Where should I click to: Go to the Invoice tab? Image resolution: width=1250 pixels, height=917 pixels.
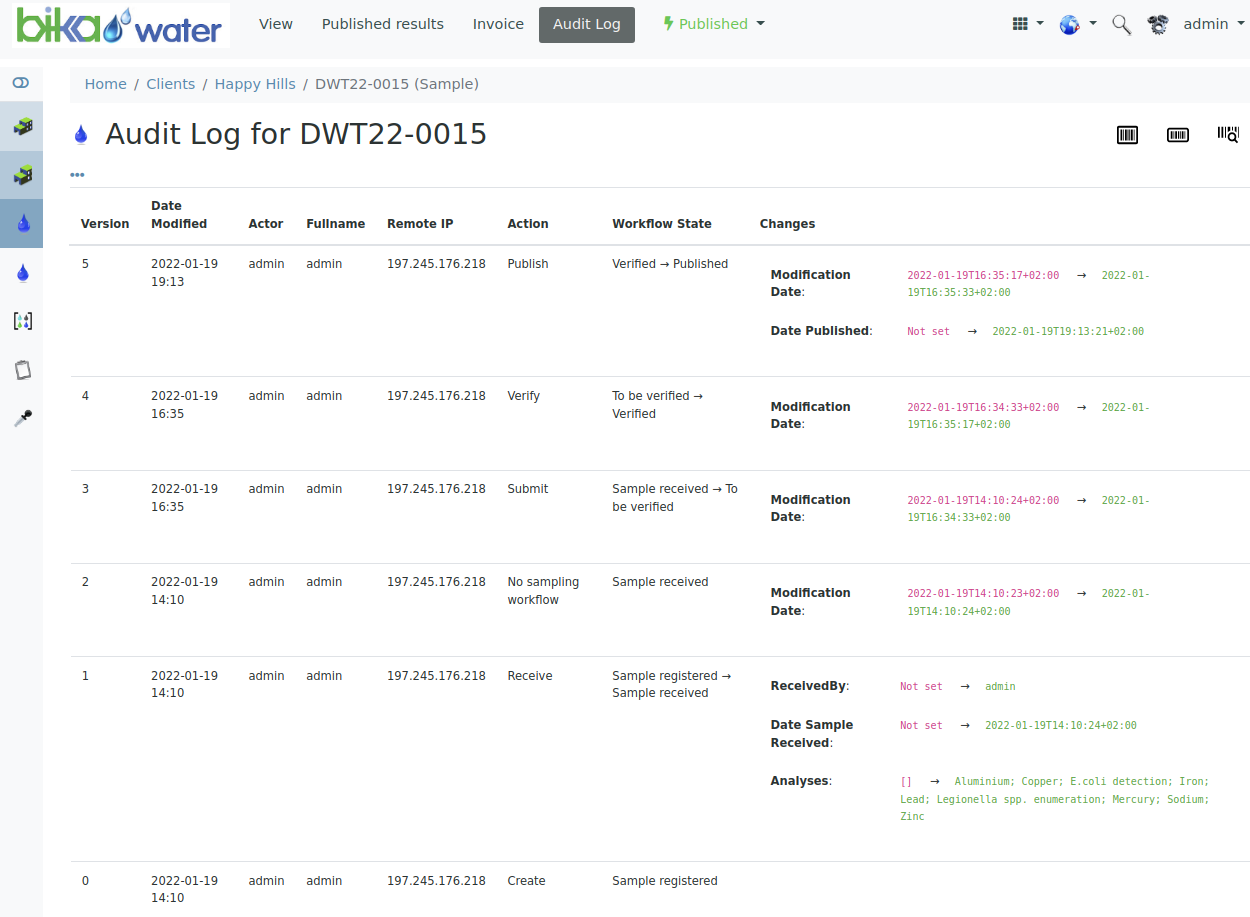[498, 24]
